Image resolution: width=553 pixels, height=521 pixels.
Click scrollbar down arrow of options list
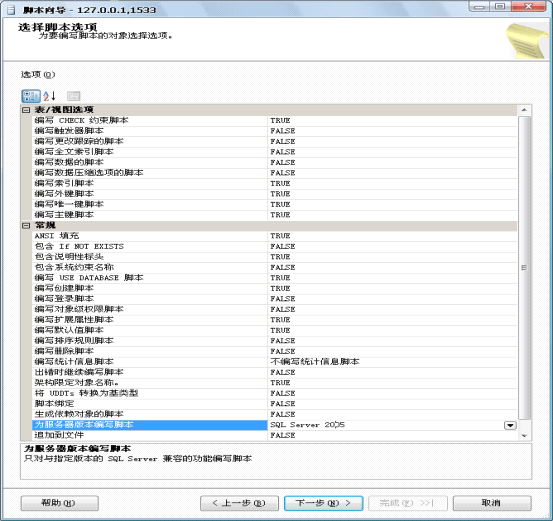tap(524, 436)
